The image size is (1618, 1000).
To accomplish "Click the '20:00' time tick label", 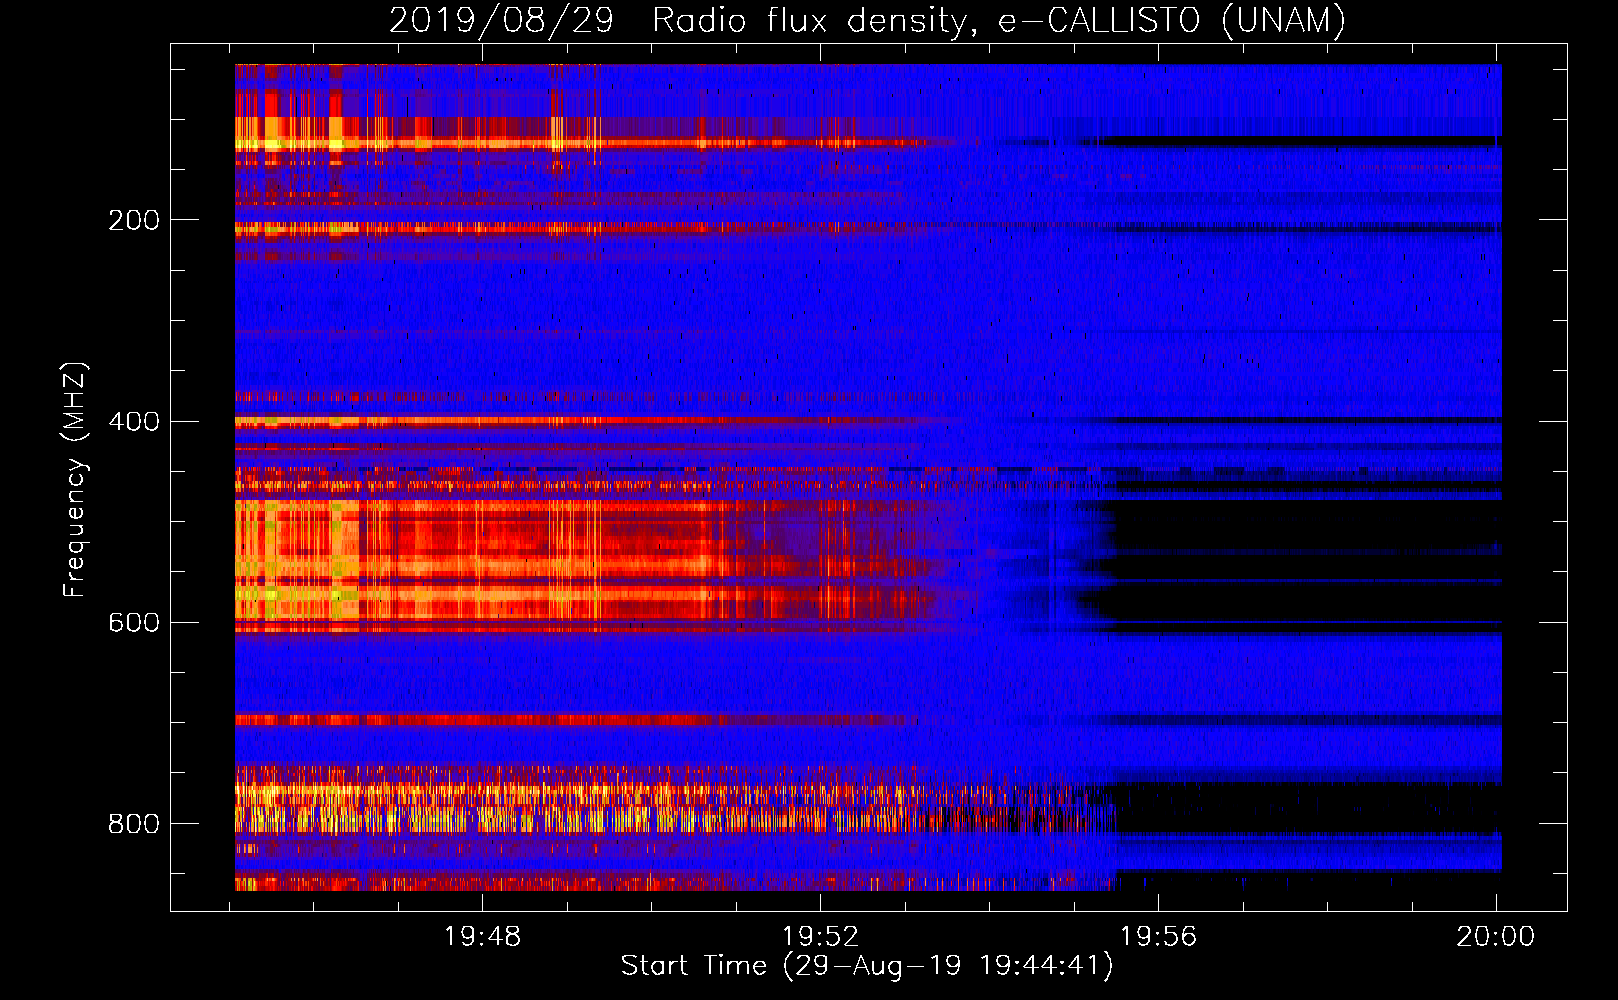I will point(1495,936).
